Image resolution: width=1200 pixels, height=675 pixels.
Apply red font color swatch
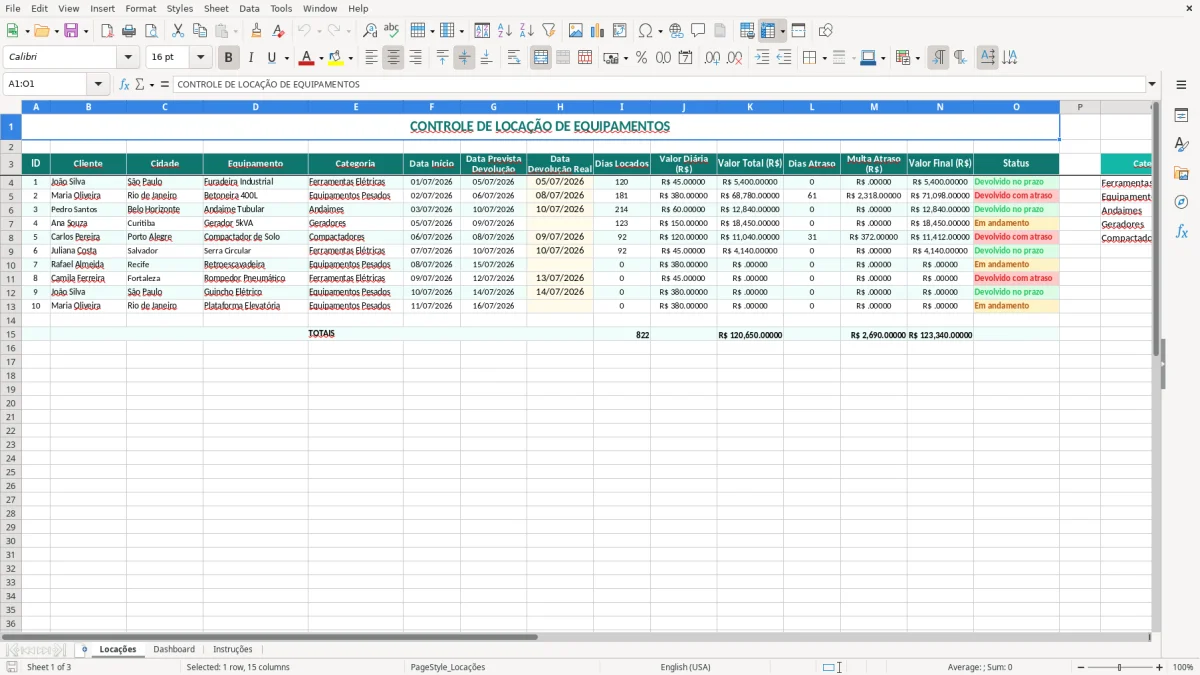(x=307, y=58)
